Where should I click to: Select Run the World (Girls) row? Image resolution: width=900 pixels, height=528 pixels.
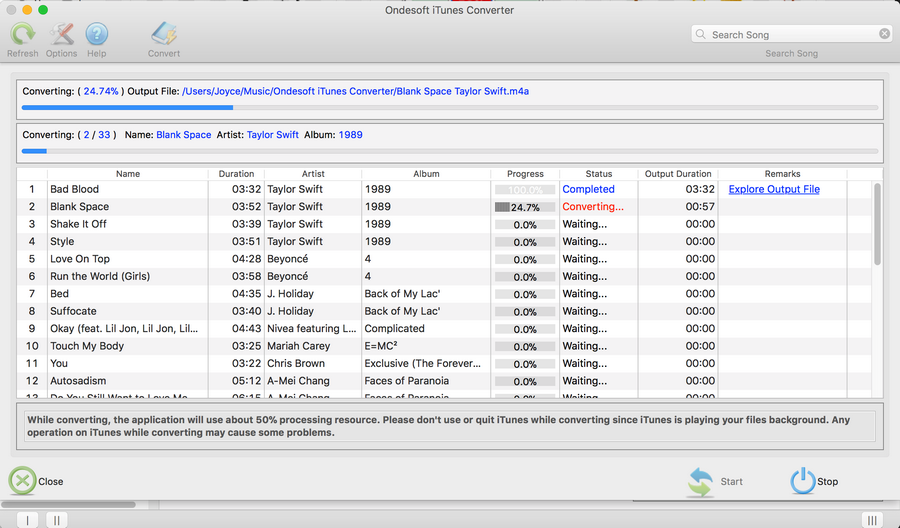tap(444, 276)
